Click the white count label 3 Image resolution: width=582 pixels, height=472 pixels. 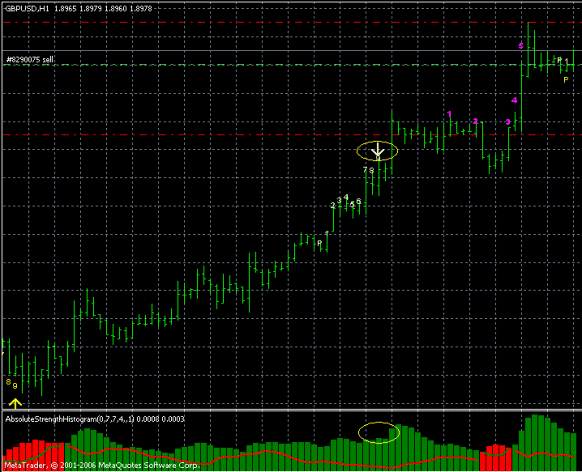(x=339, y=201)
